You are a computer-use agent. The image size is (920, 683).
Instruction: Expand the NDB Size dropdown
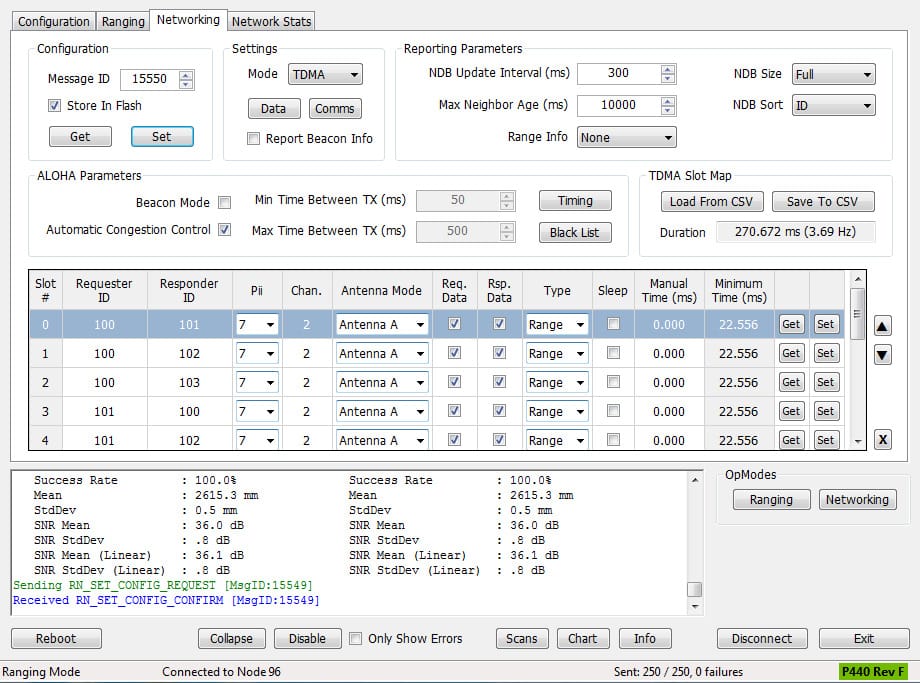click(x=833, y=74)
